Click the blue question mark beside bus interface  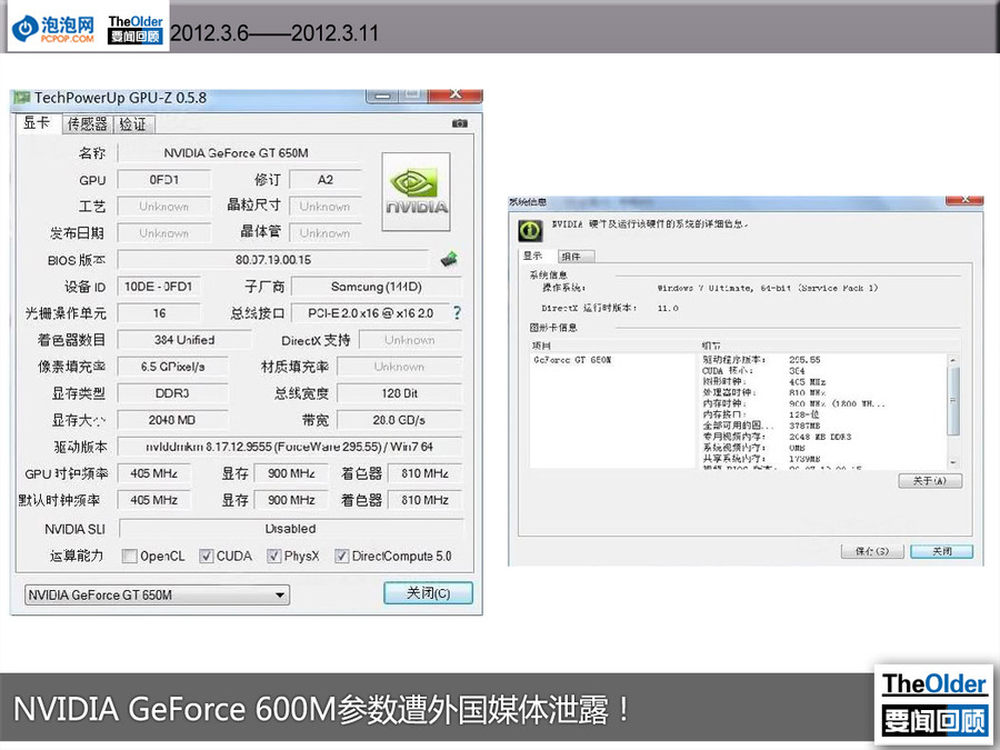click(457, 312)
